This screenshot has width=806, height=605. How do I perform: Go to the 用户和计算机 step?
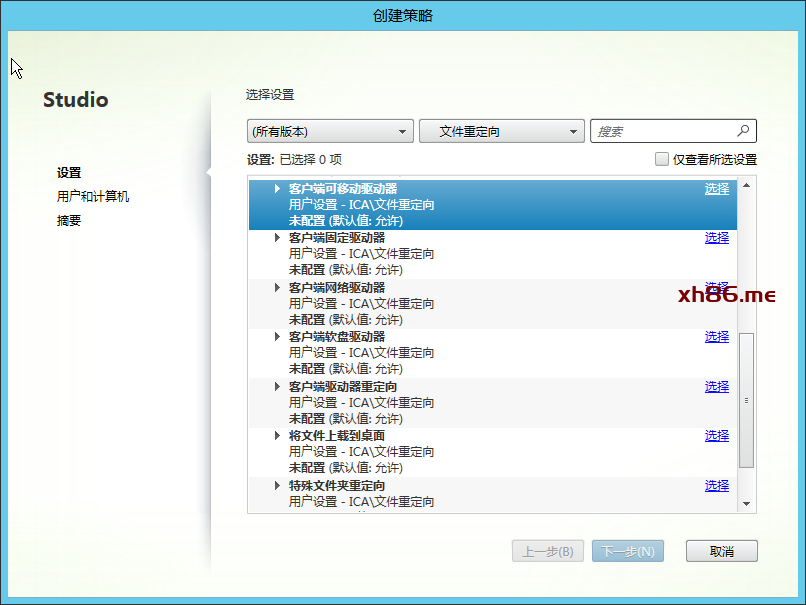tap(93, 197)
